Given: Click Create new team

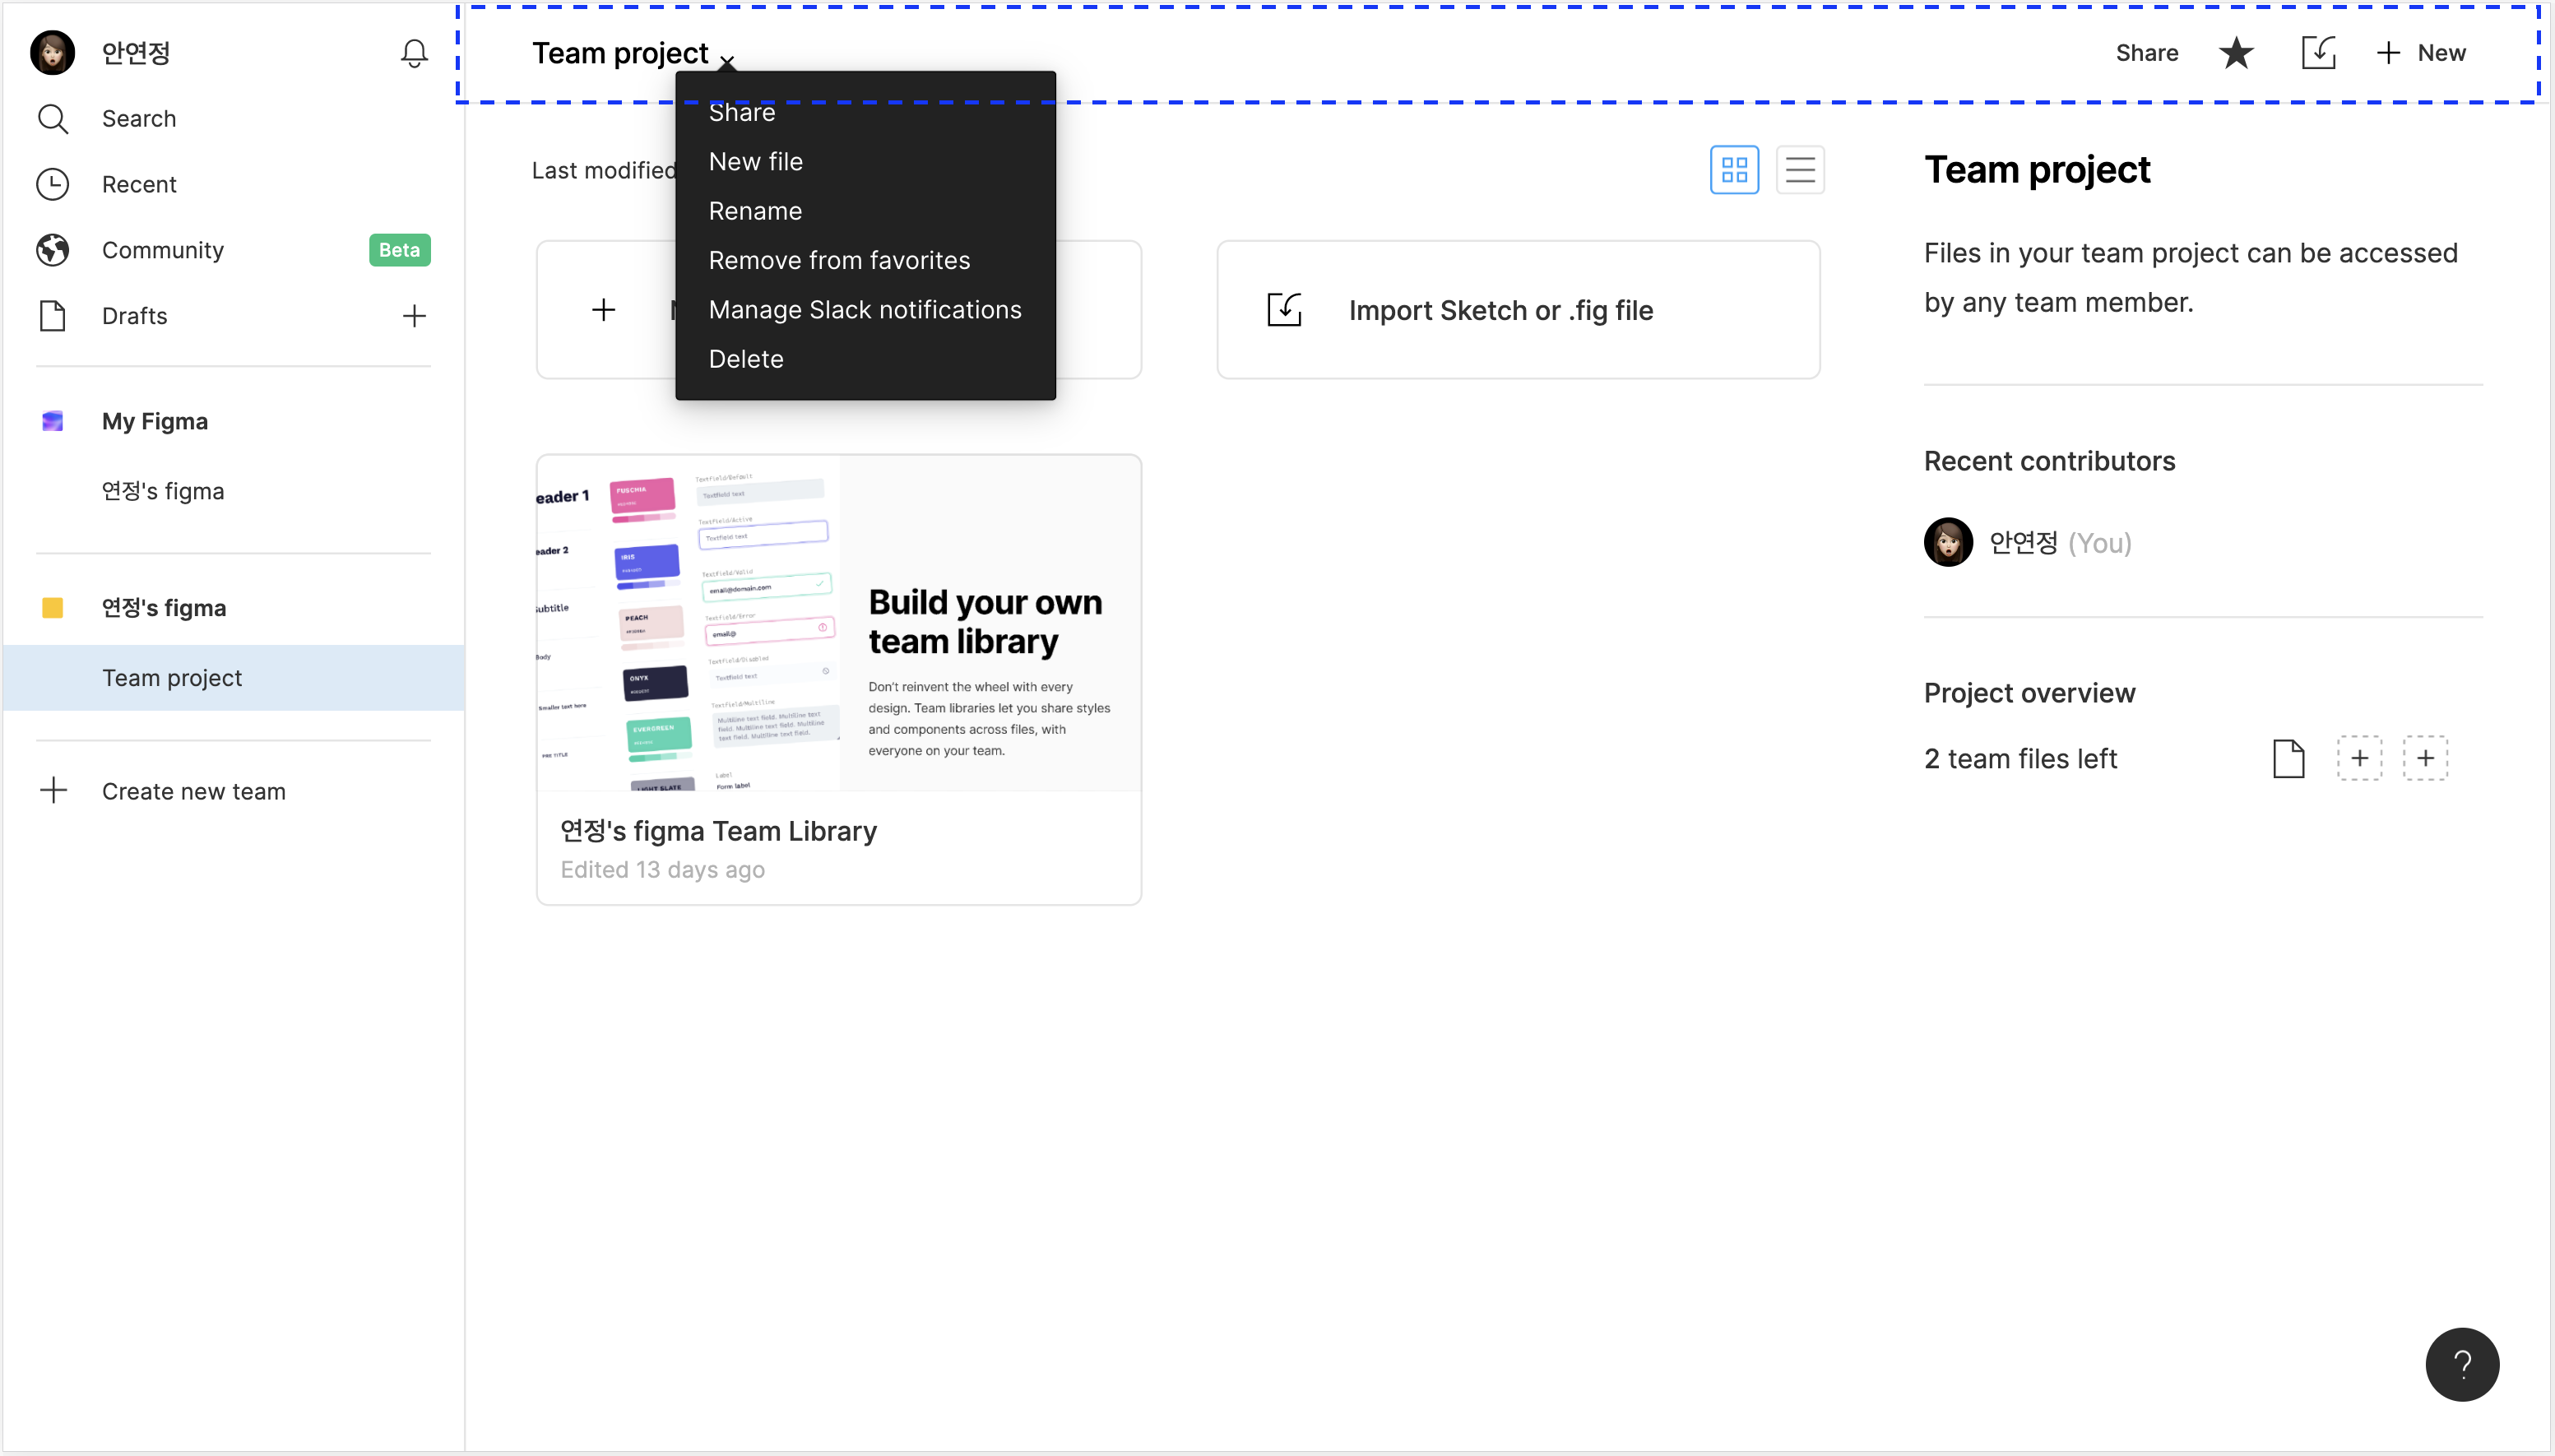Looking at the screenshot, I should [193, 791].
